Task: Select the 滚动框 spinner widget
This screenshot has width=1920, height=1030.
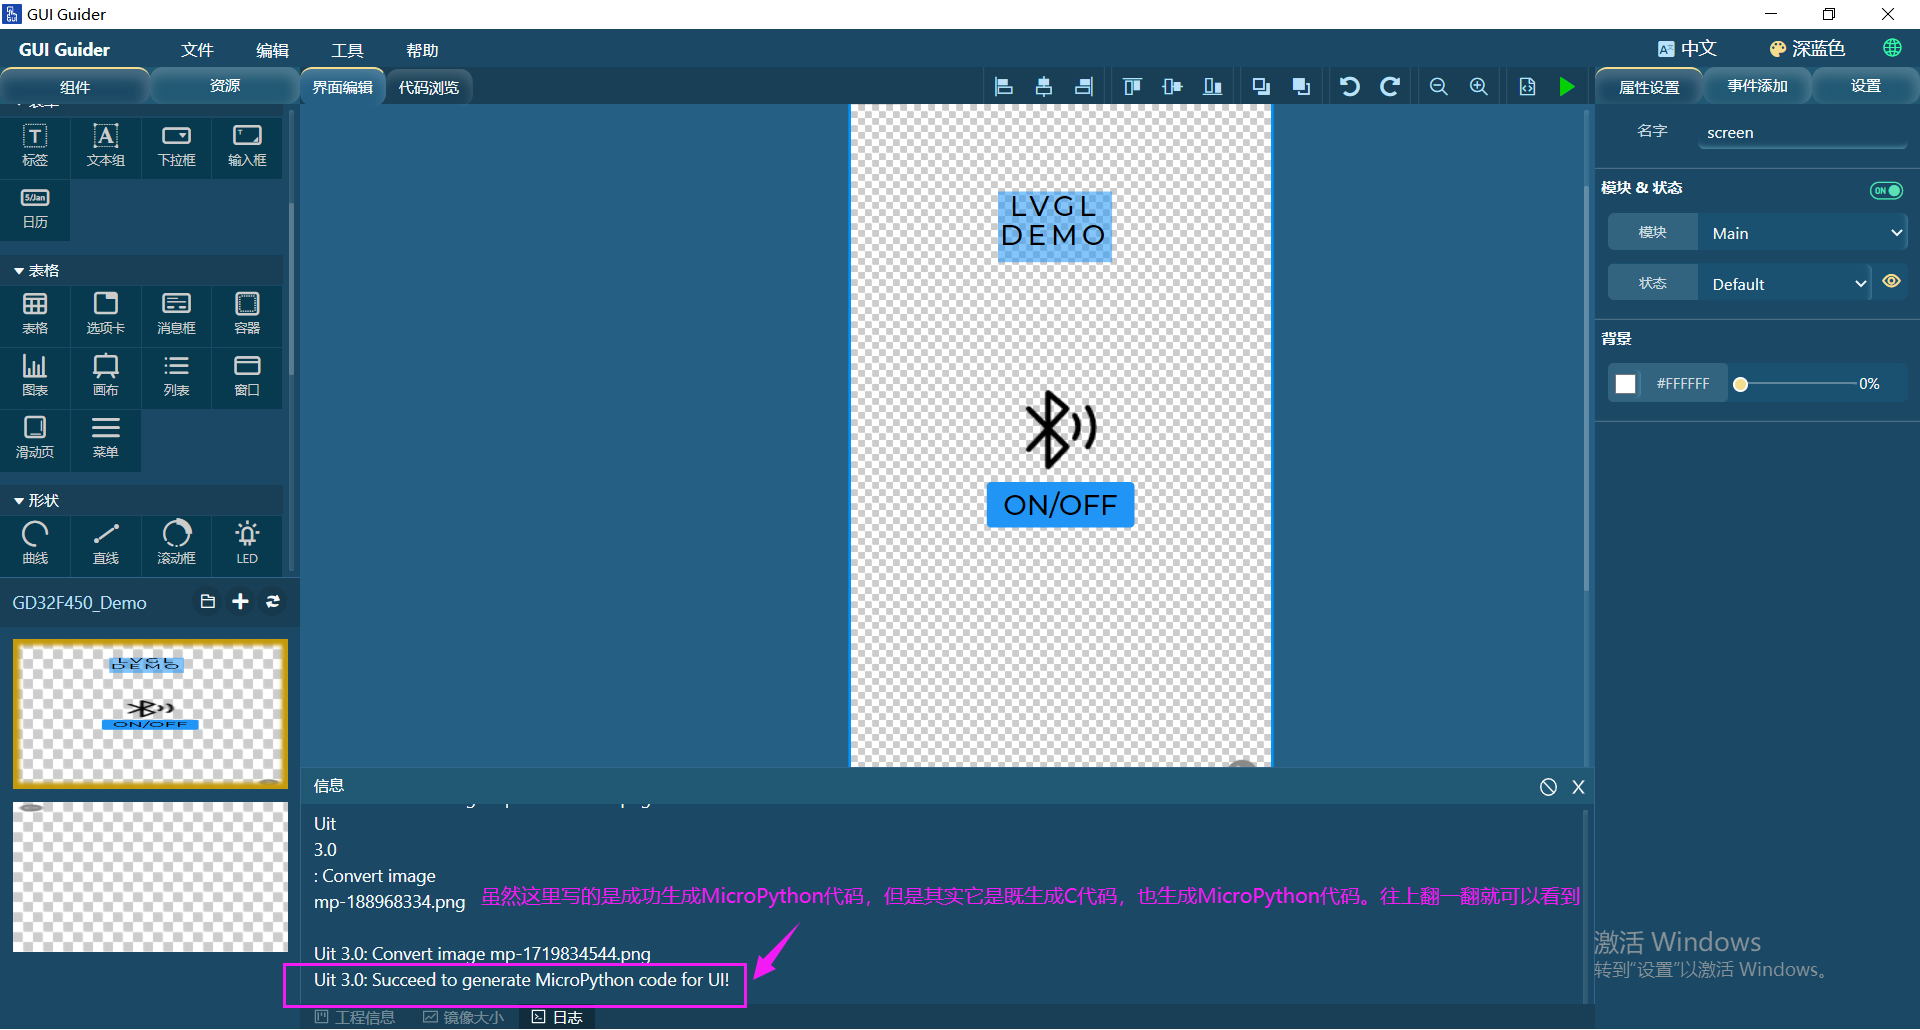Action: coord(177,544)
